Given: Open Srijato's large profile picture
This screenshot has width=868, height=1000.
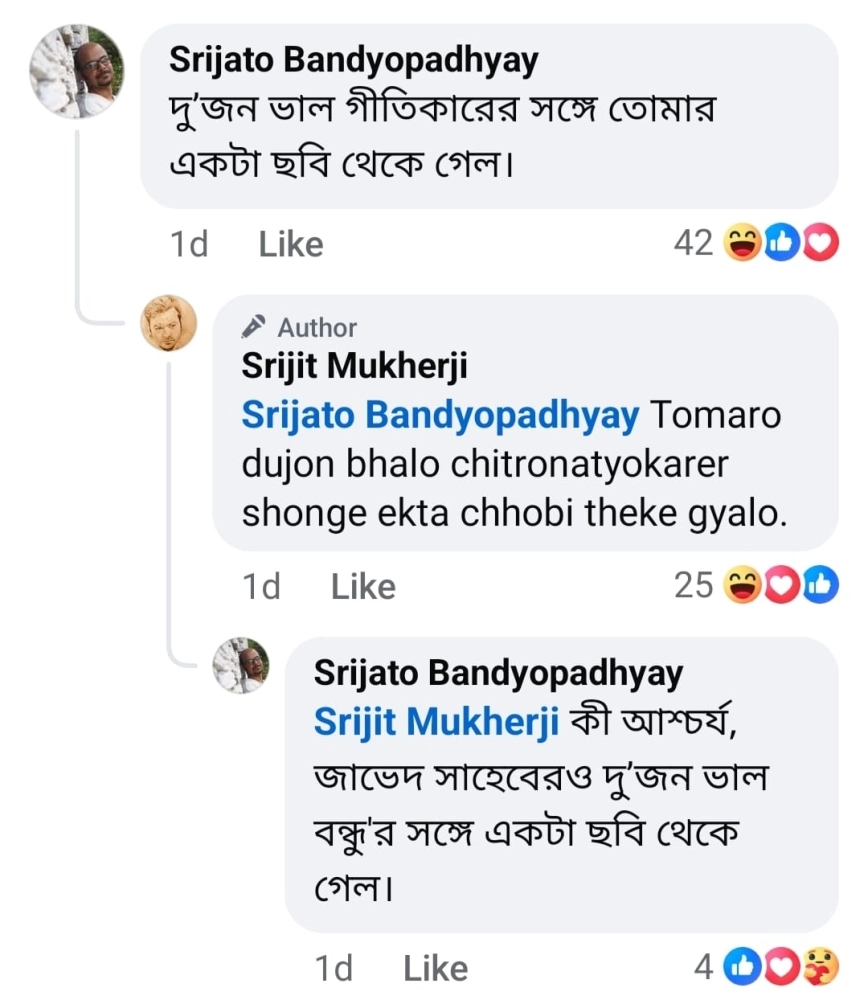Looking at the screenshot, I should click(x=77, y=72).
